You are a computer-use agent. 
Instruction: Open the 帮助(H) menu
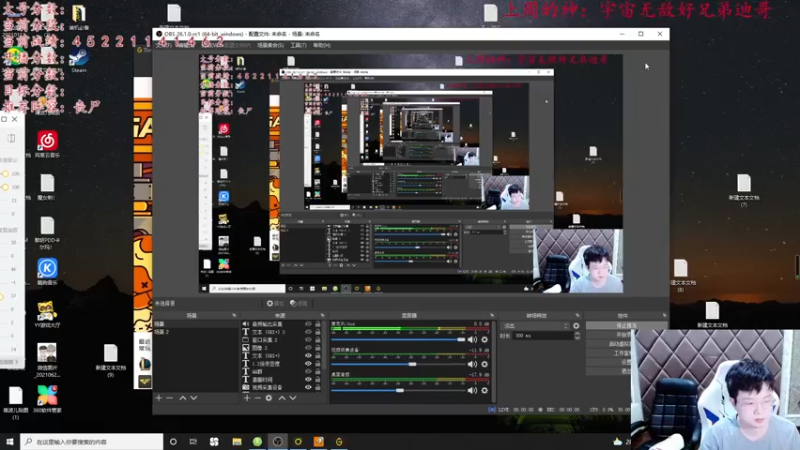322,45
